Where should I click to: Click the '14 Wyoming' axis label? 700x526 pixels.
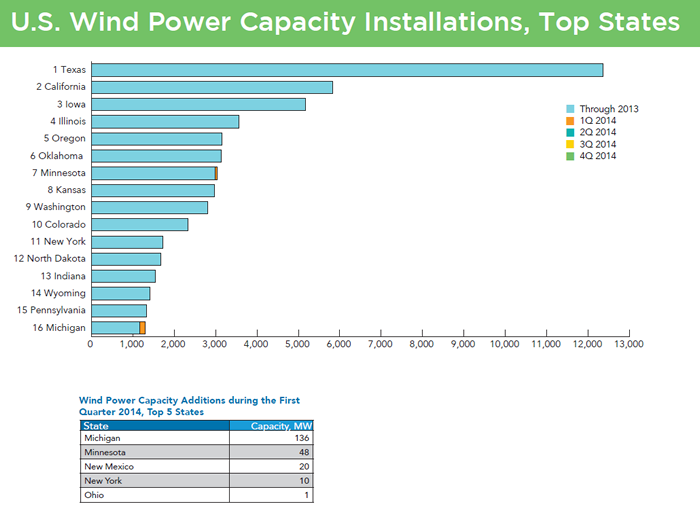pos(58,293)
